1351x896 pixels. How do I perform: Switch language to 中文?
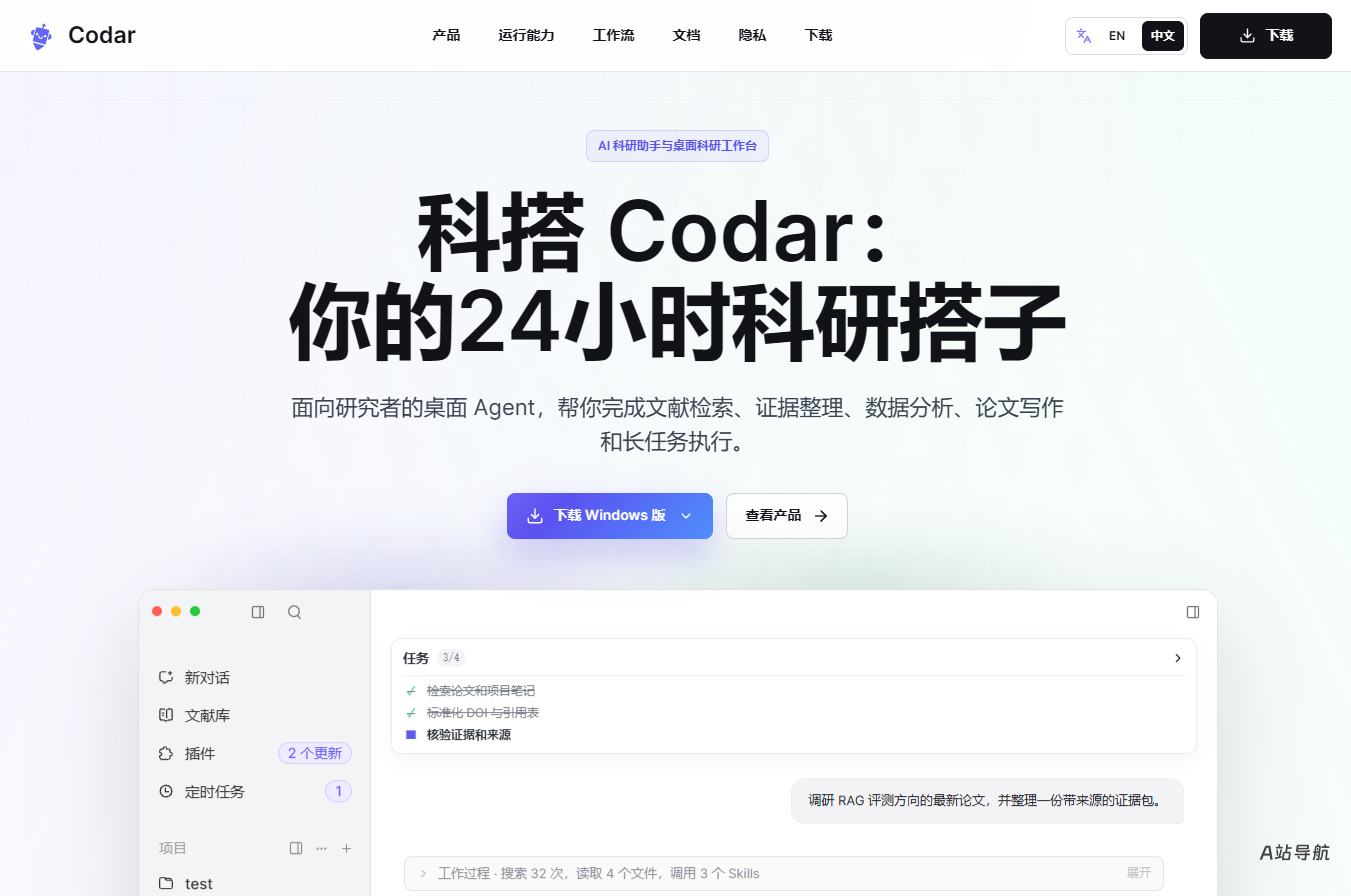(1163, 36)
